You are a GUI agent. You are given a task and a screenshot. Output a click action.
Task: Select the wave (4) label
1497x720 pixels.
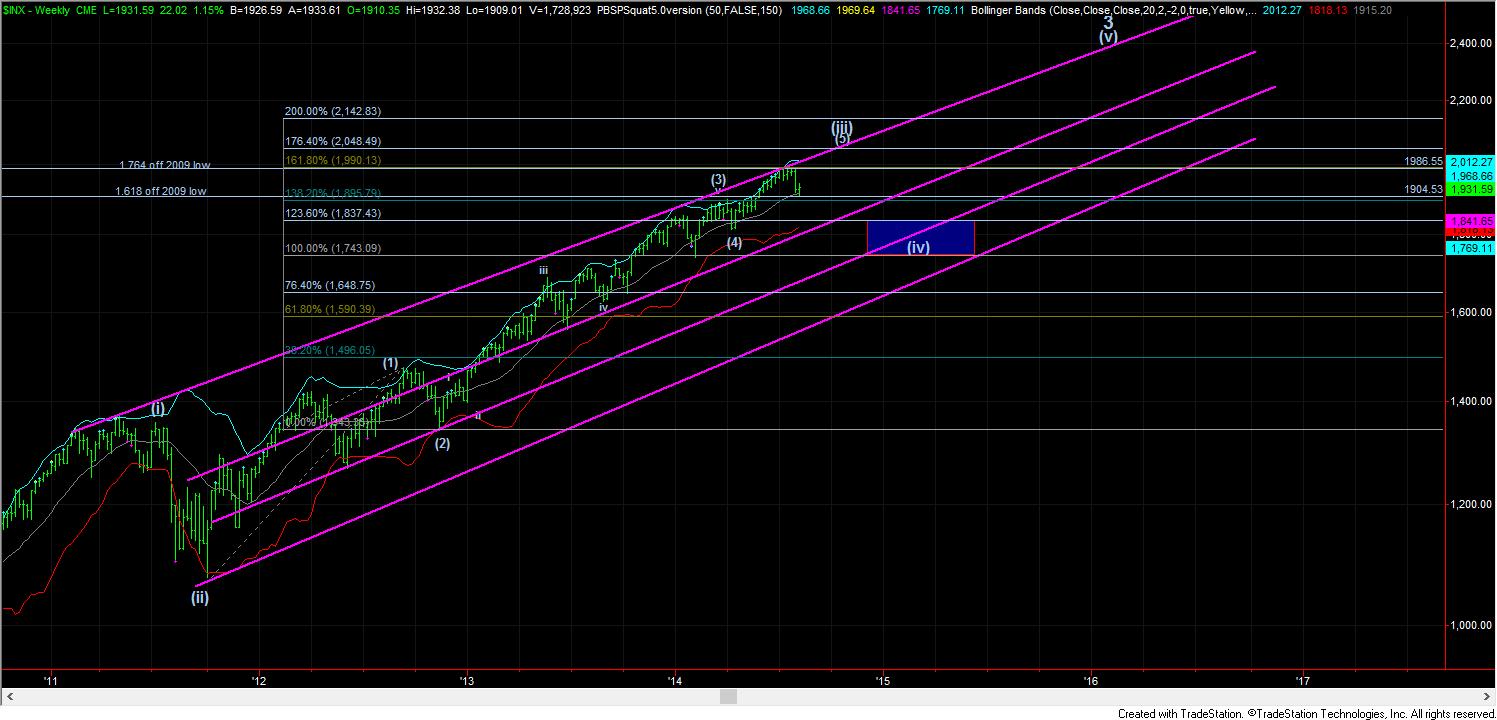pyautogui.click(x=734, y=242)
